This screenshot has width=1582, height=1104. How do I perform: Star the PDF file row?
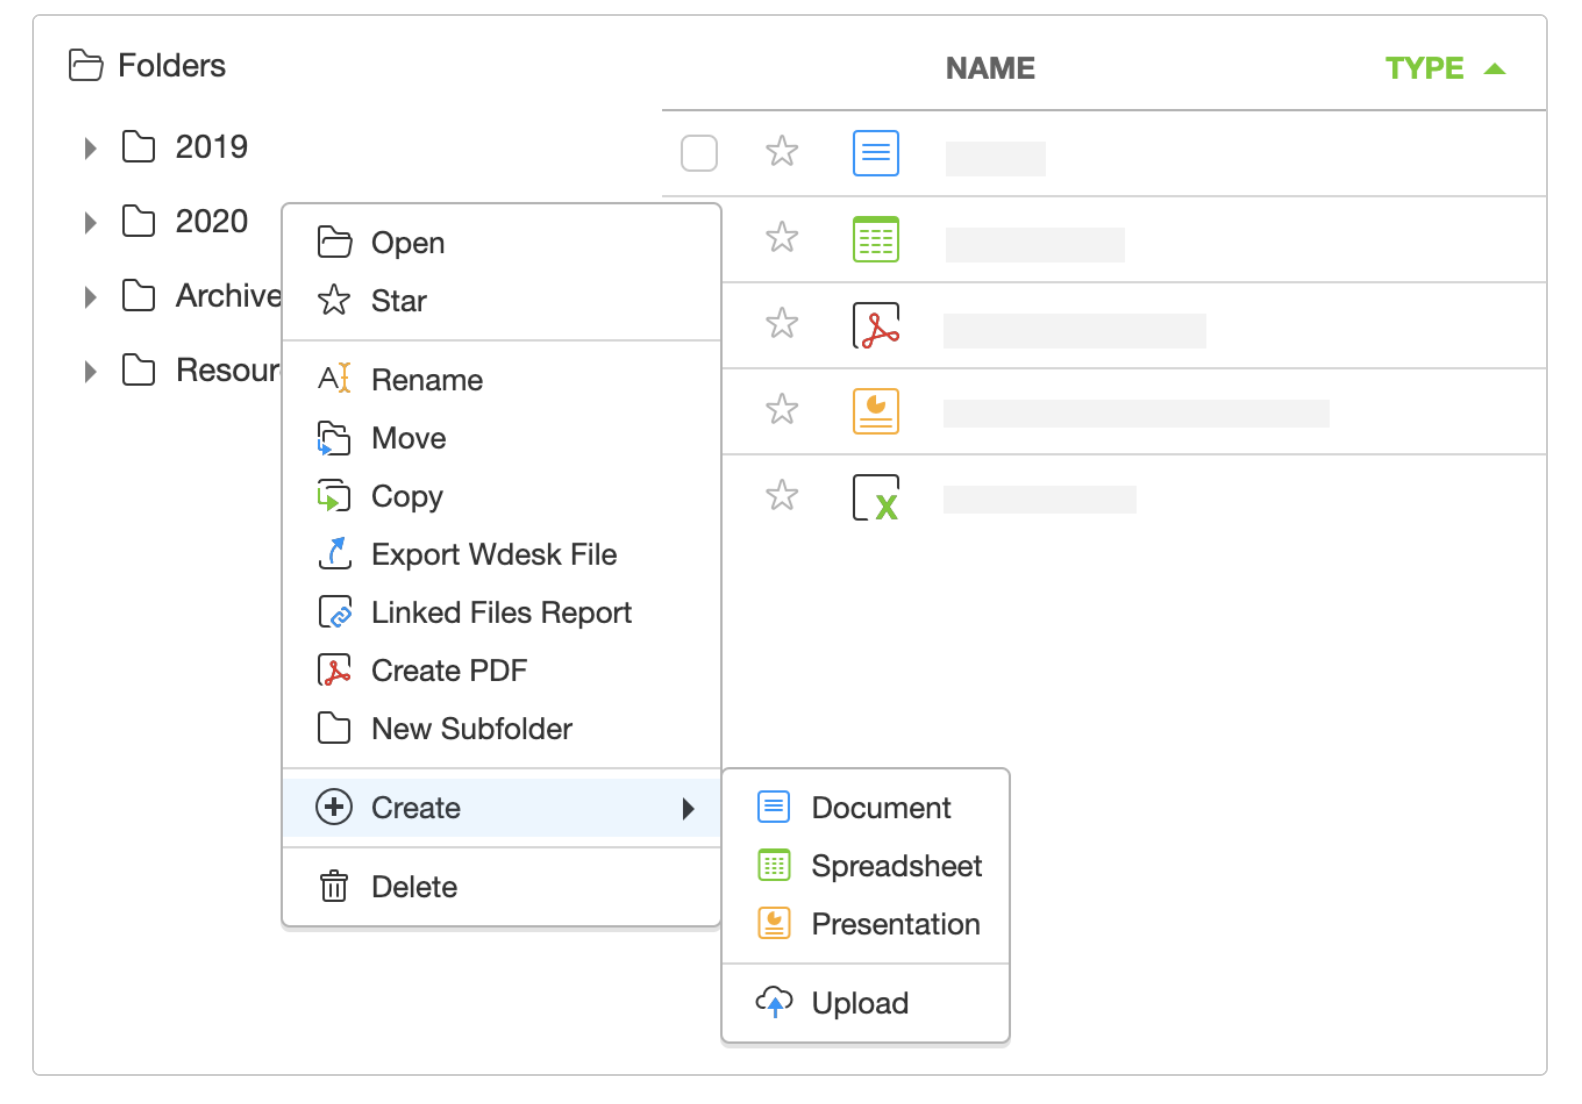[x=782, y=324]
